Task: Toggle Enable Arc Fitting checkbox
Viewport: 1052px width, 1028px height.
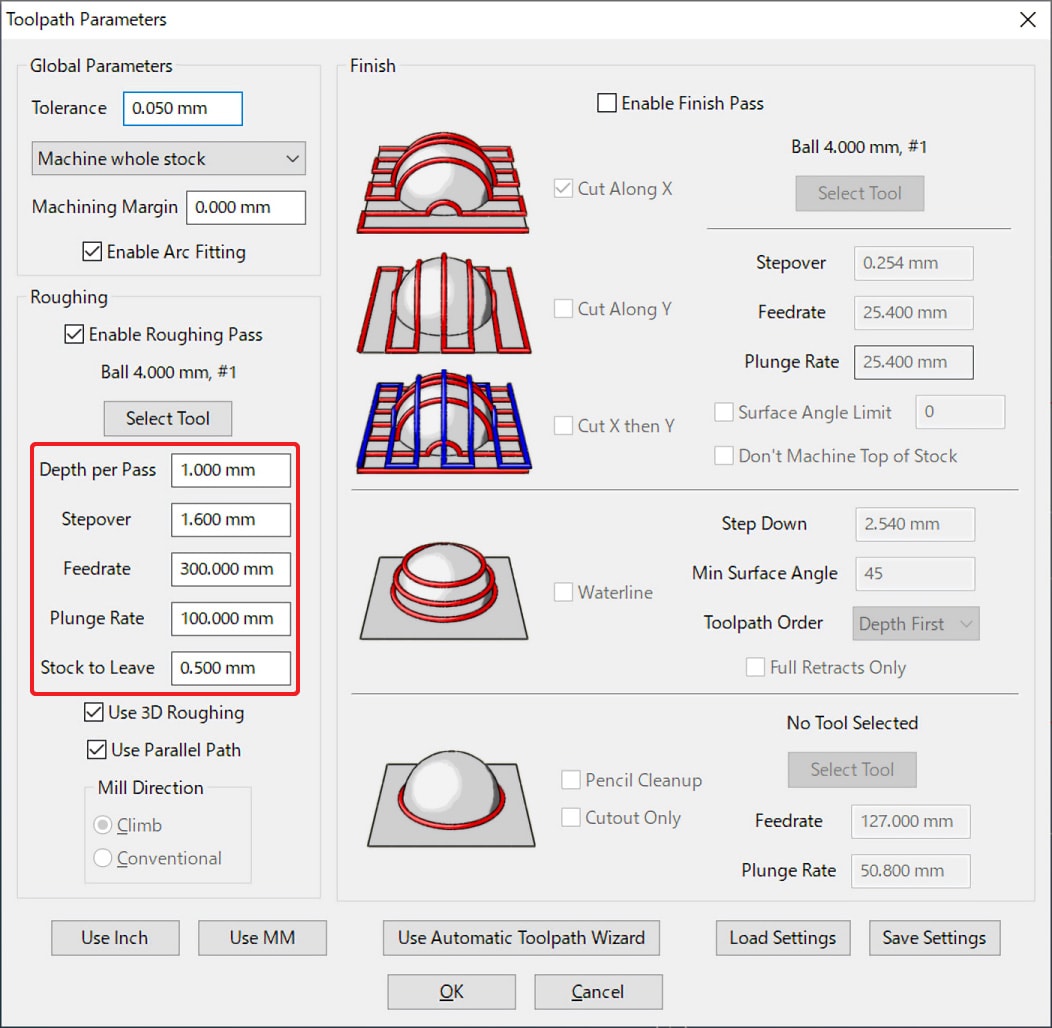Action: pos(92,252)
